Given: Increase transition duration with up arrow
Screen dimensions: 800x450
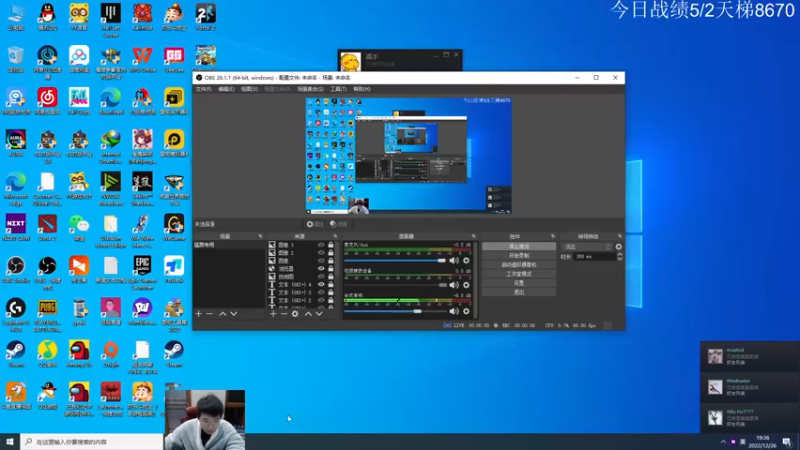Looking at the screenshot, I should click(x=619, y=255).
